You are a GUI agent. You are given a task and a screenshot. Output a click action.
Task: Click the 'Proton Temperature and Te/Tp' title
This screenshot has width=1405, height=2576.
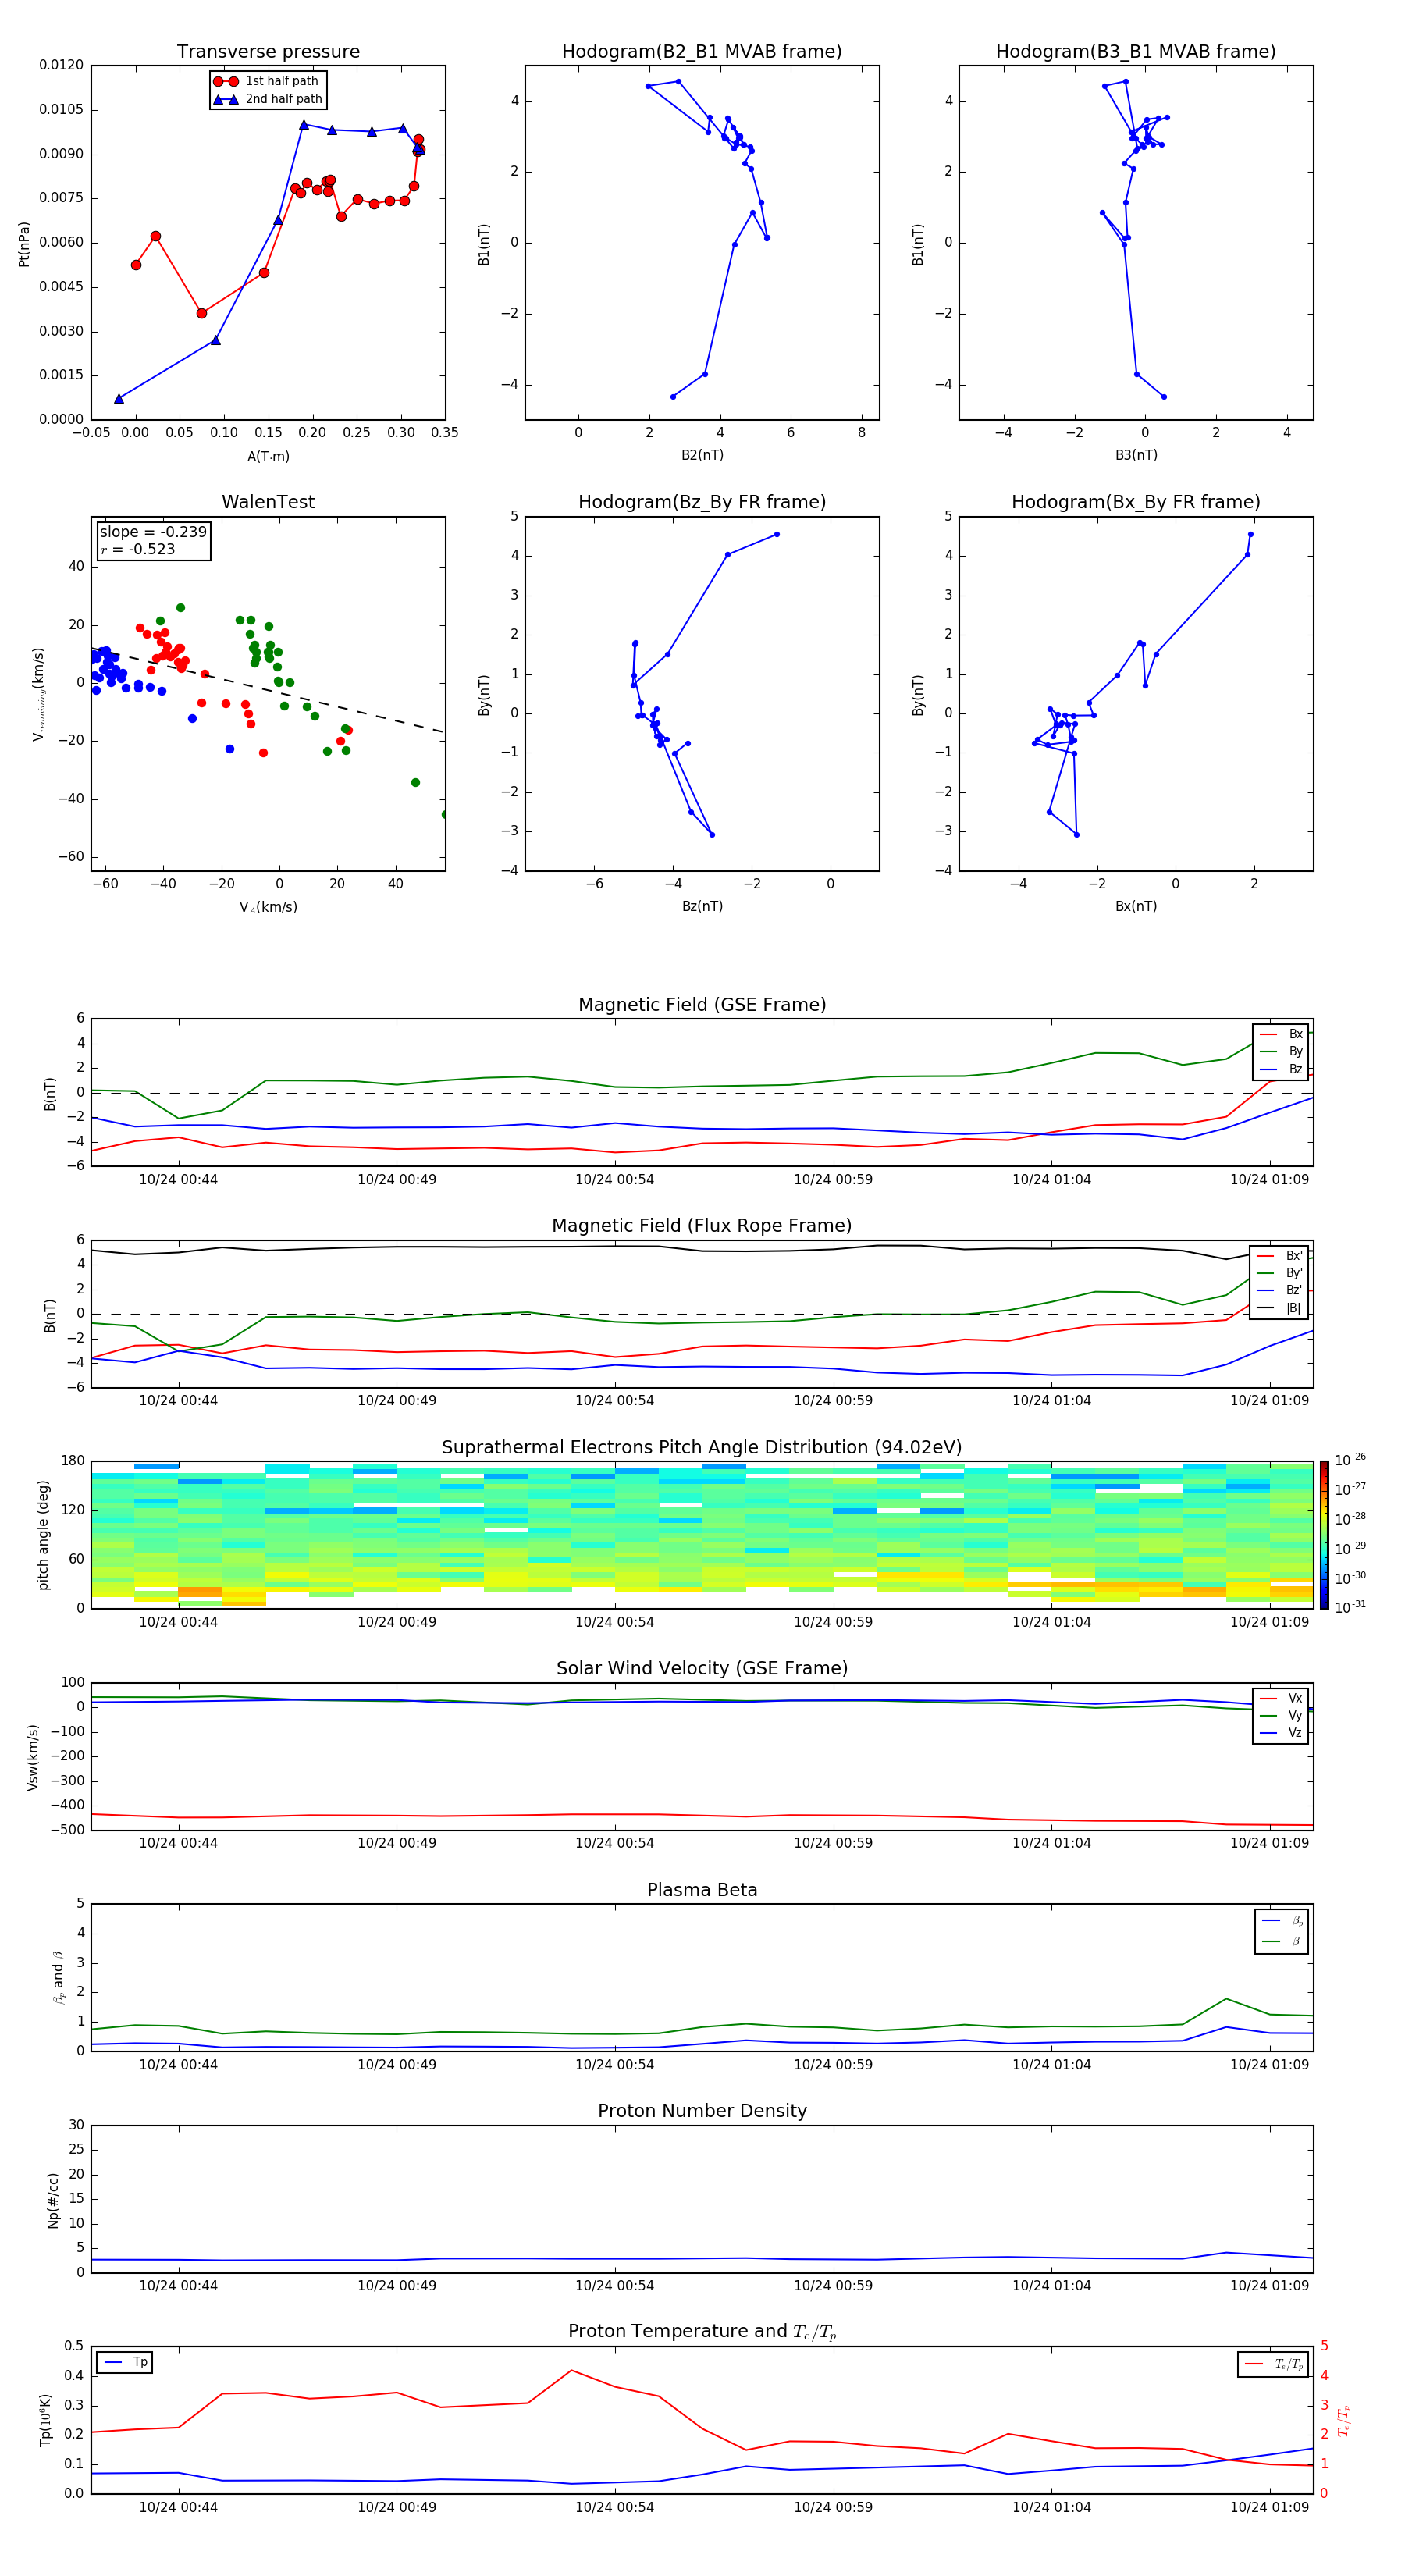coord(702,2332)
